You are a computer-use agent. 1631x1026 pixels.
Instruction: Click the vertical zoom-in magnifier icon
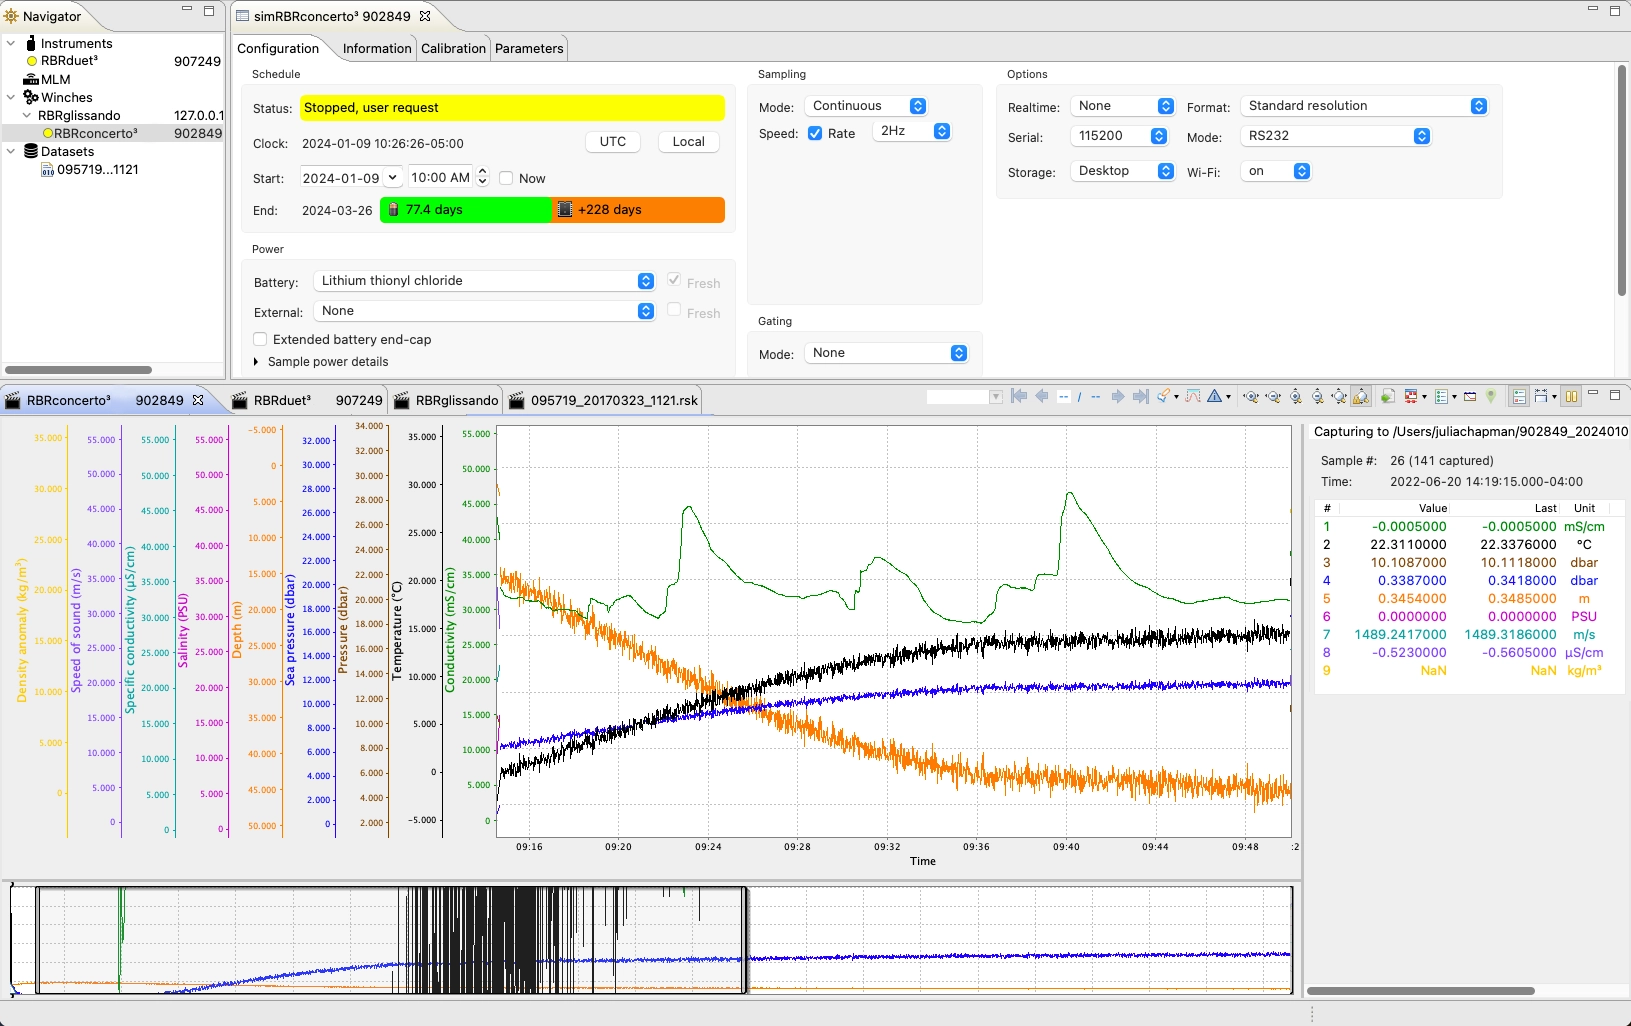(1295, 397)
